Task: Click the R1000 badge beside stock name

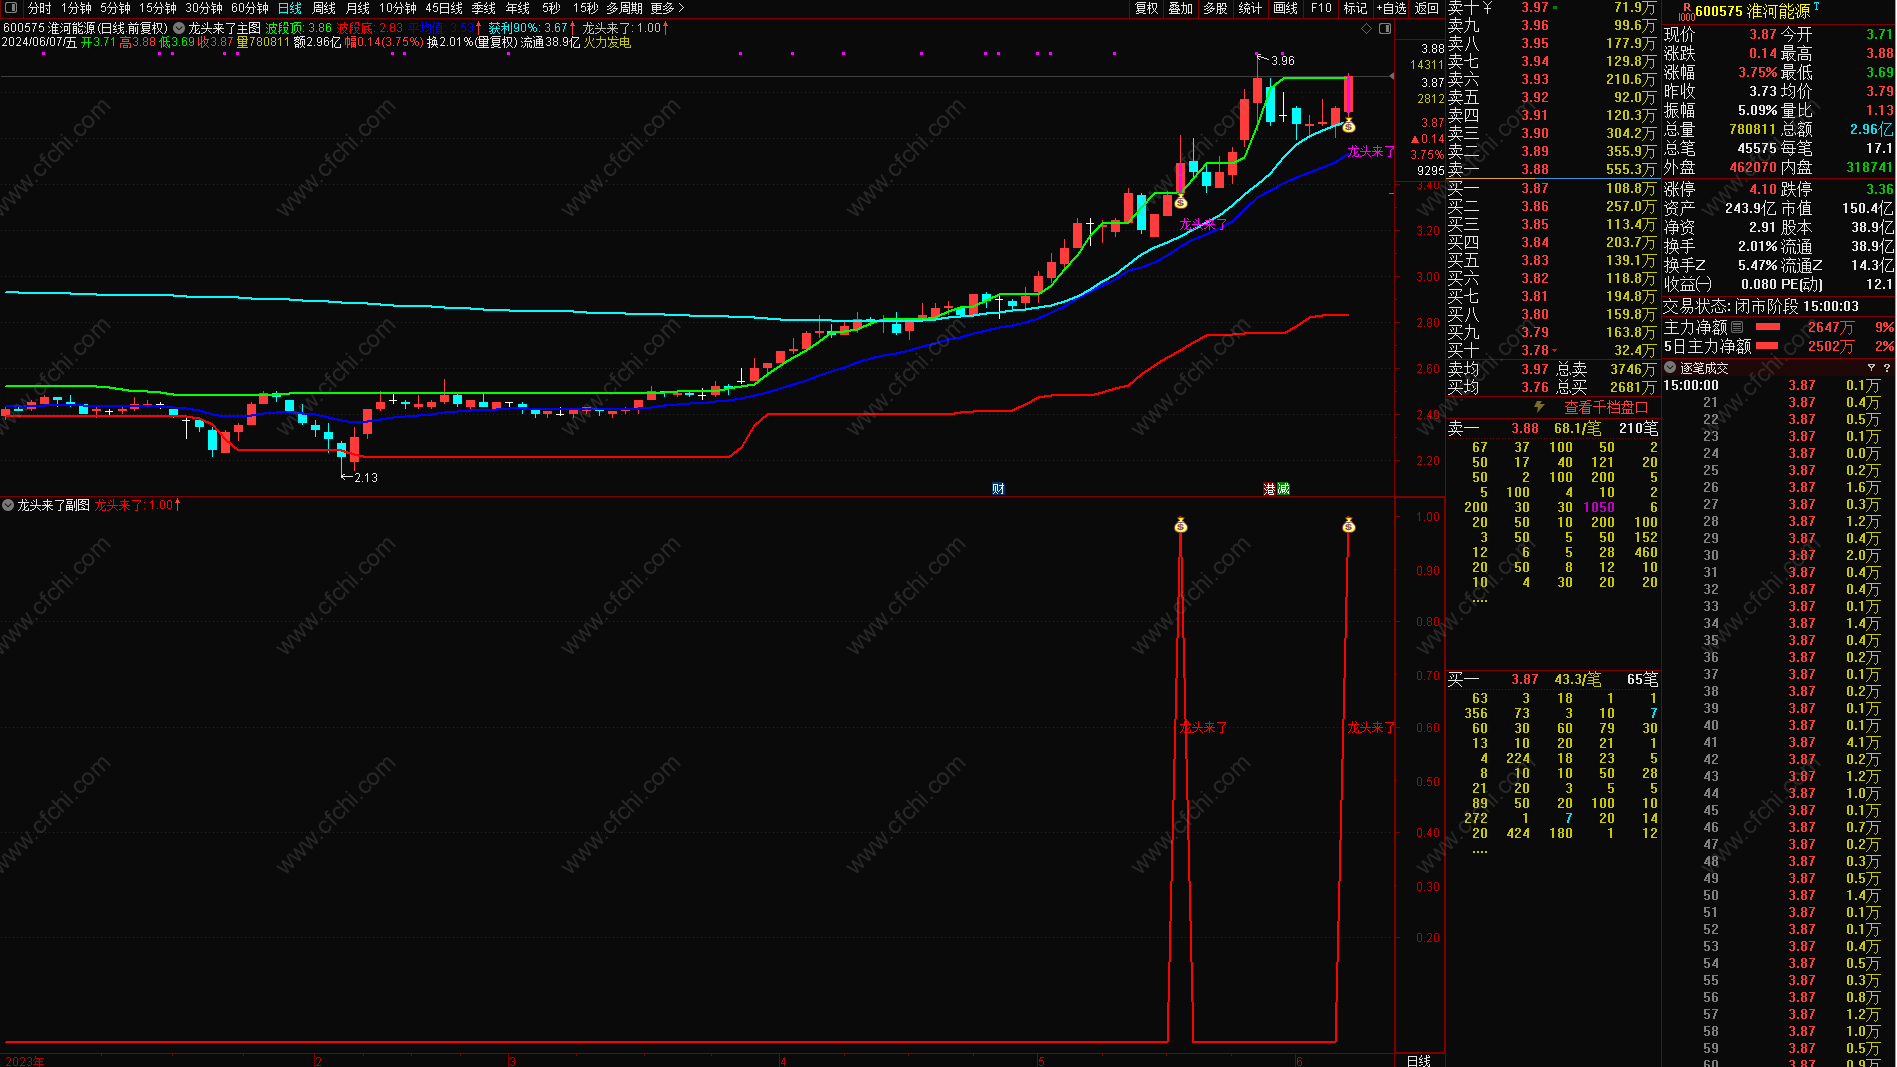Action: [x=1686, y=11]
